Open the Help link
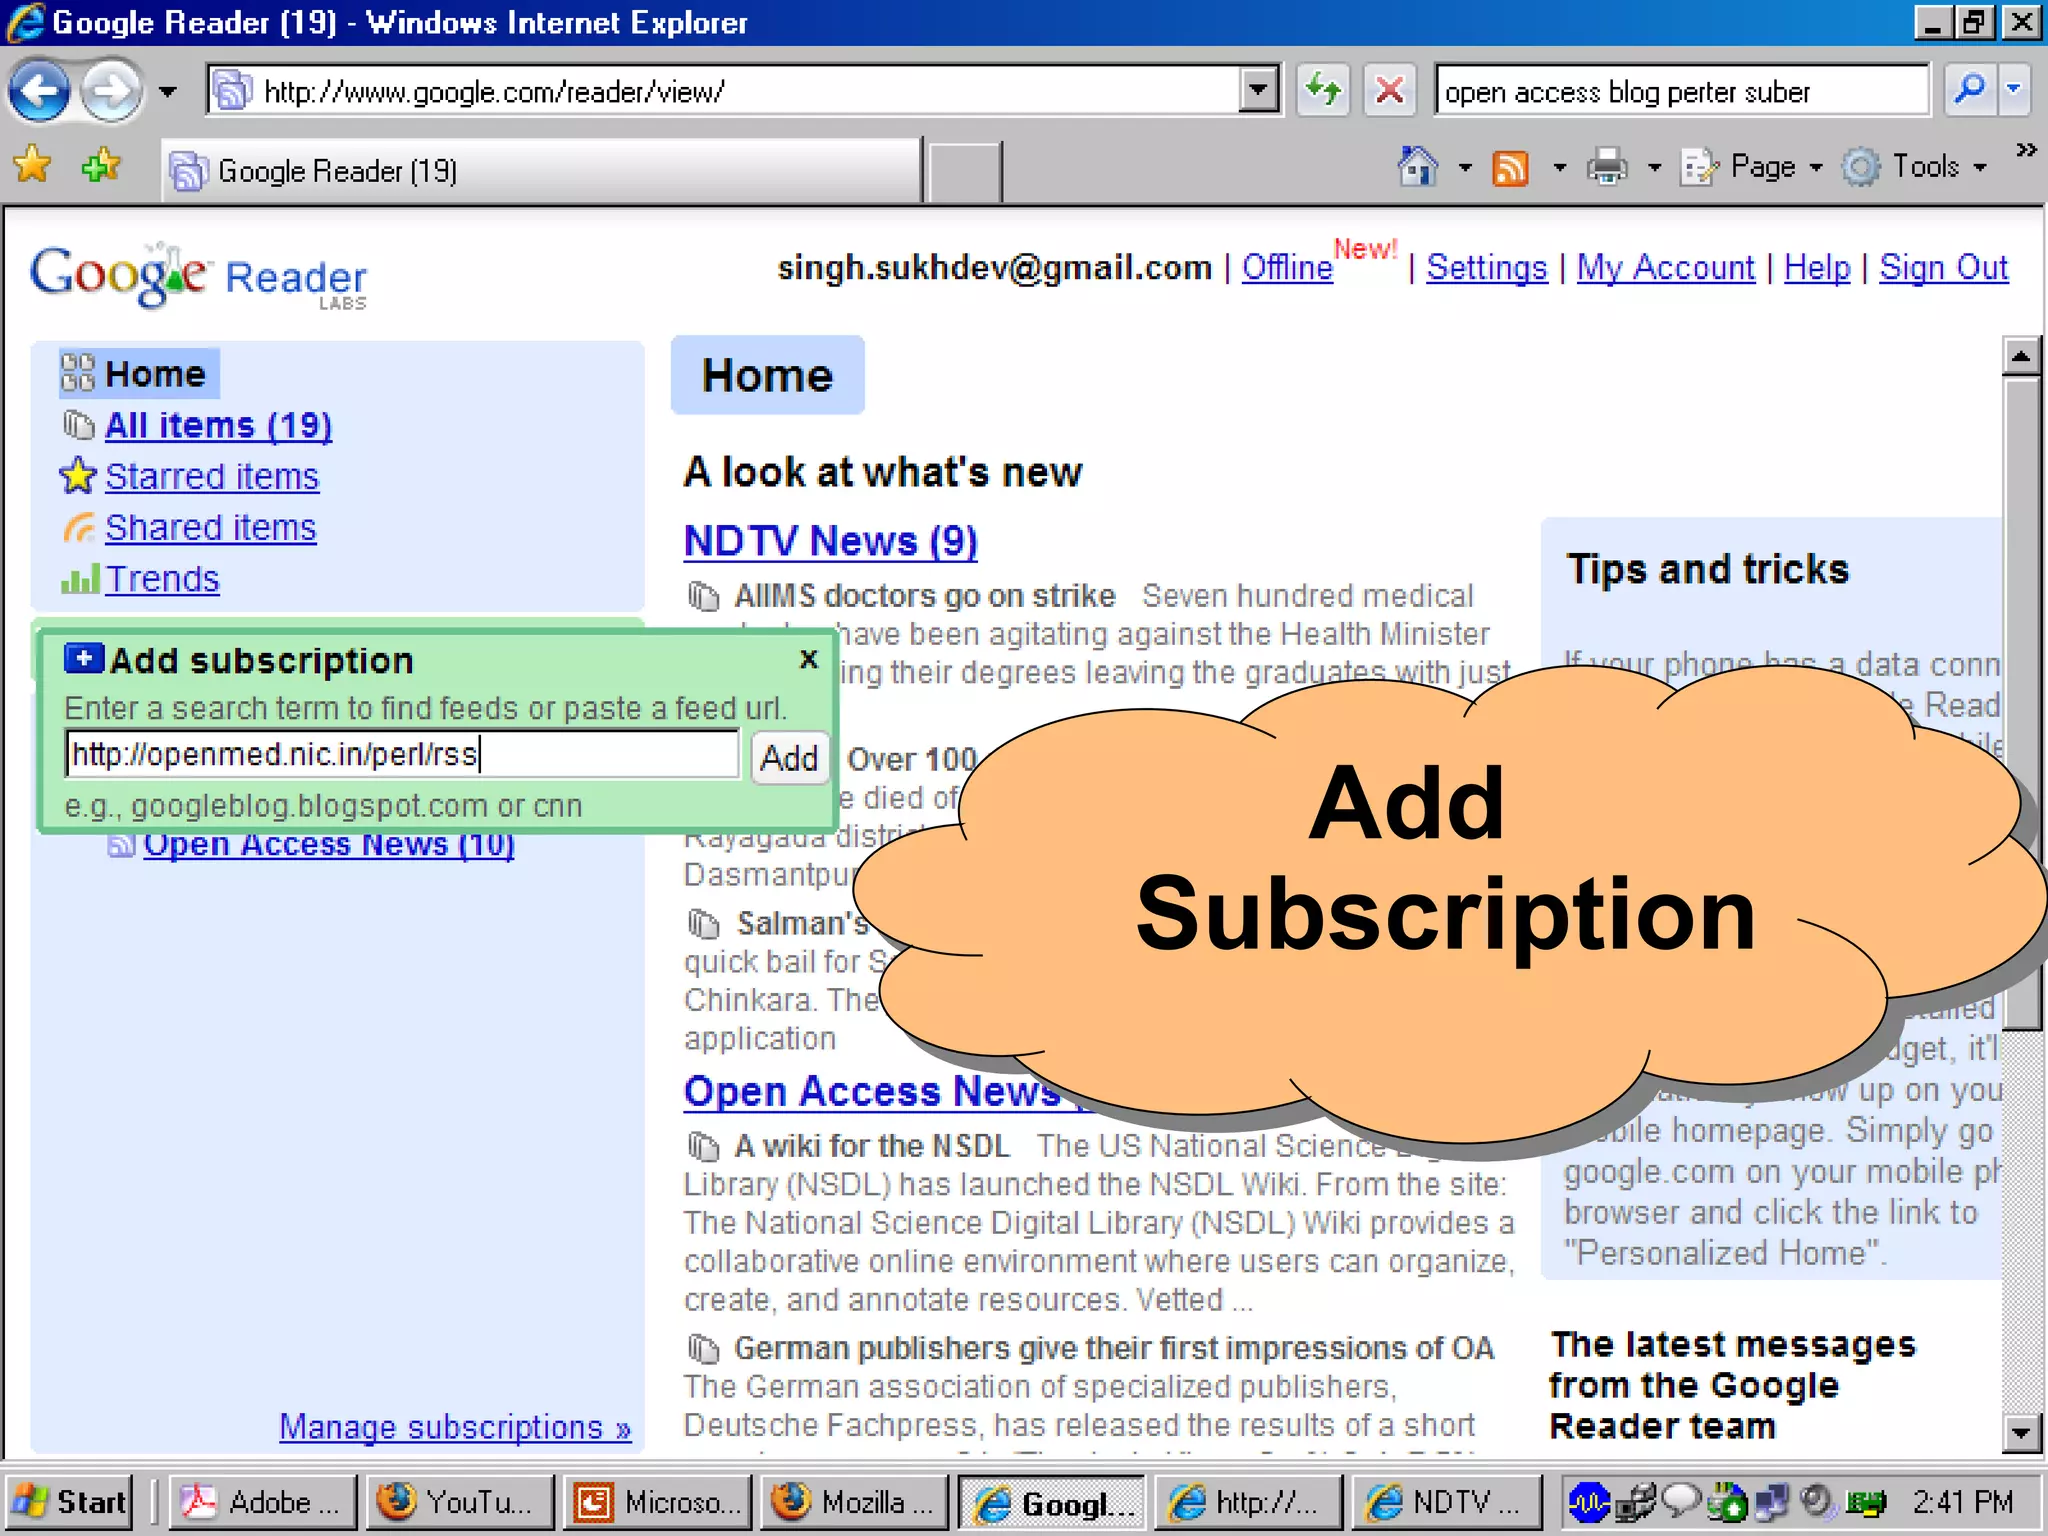 click(x=1817, y=267)
